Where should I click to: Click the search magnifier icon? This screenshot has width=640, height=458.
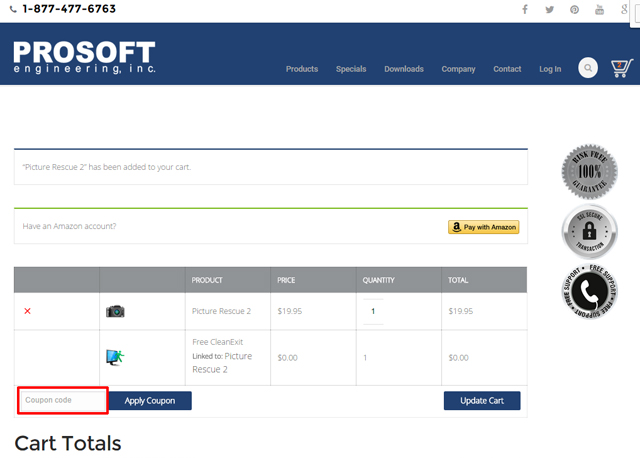(x=588, y=69)
